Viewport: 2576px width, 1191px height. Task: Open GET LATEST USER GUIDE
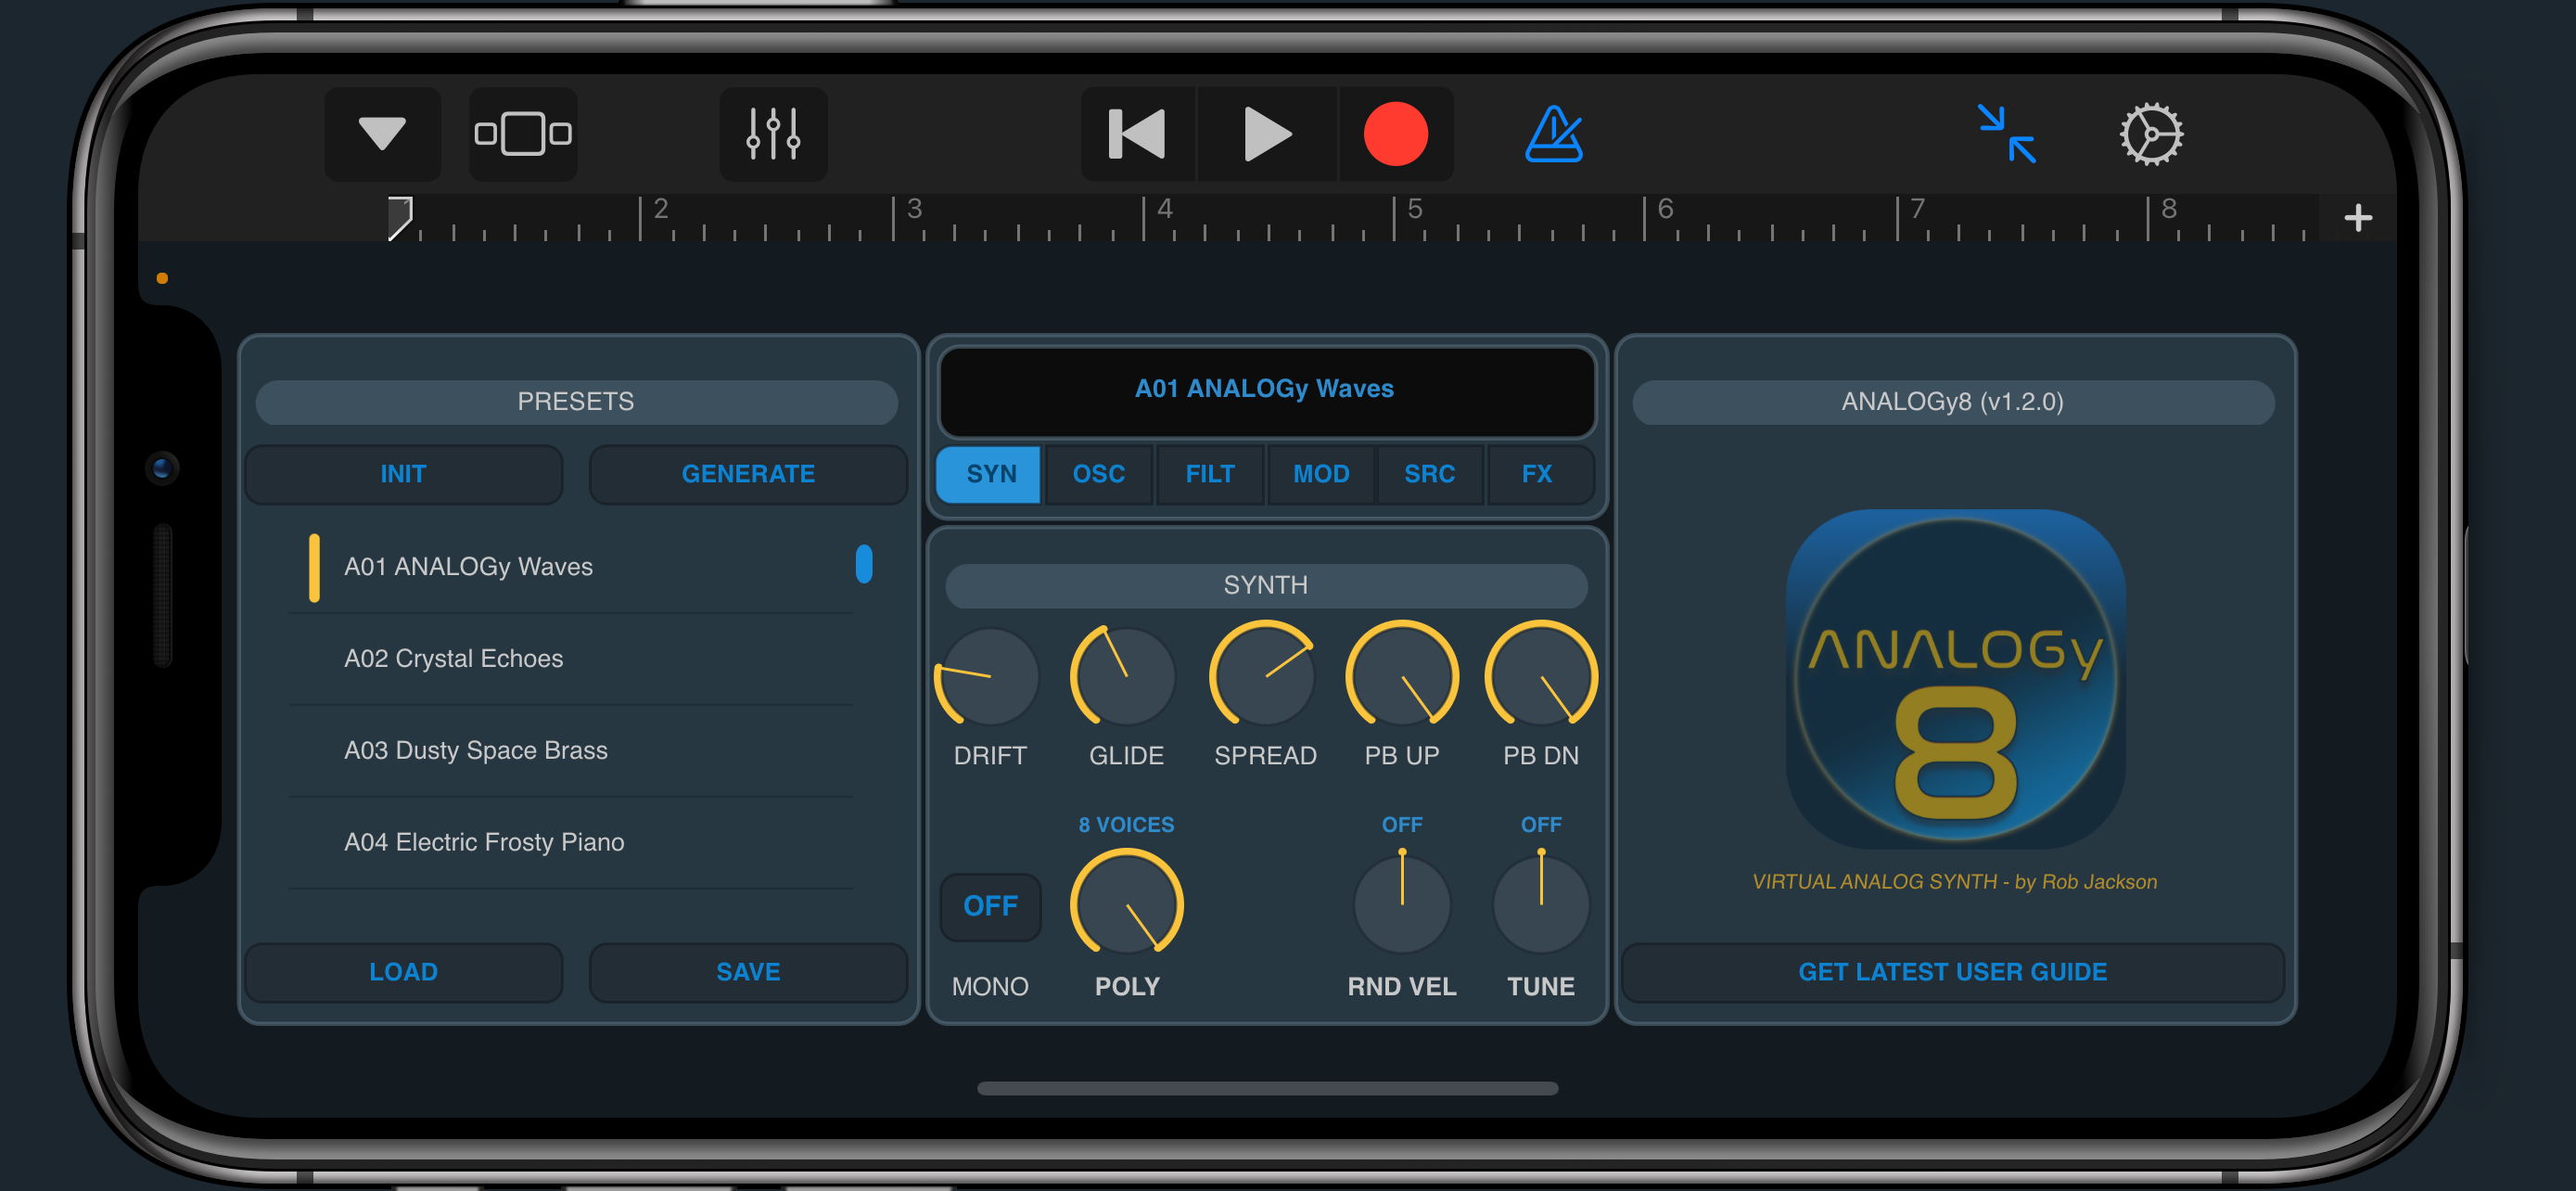(x=1952, y=972)
